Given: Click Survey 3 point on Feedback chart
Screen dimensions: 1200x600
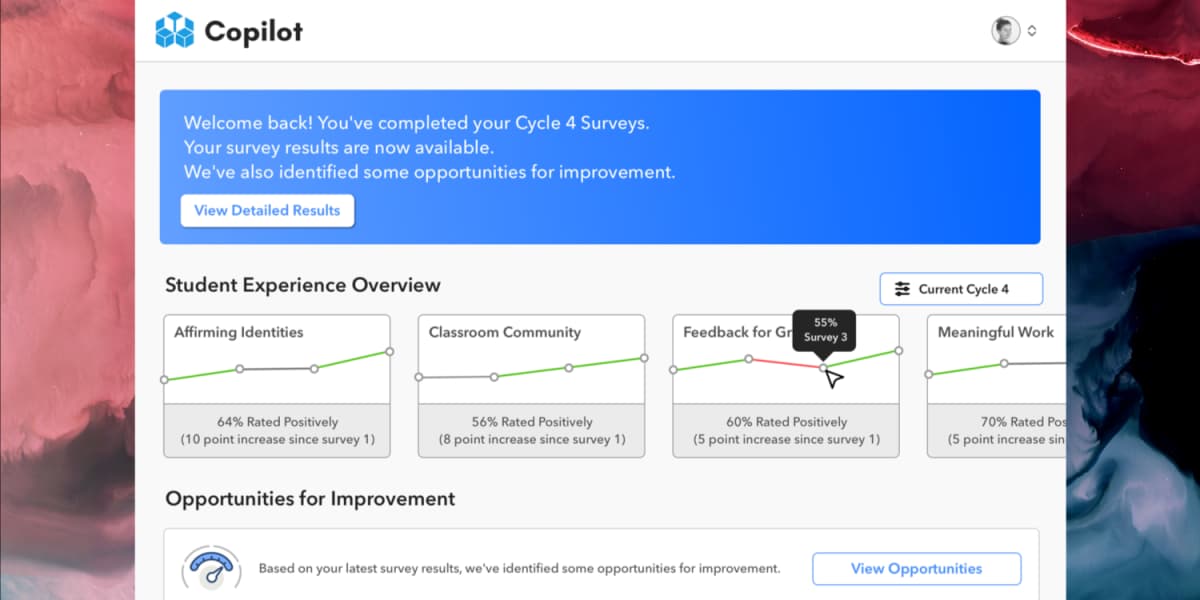Looking at the screenshot, I should click(x=823, y=368).
